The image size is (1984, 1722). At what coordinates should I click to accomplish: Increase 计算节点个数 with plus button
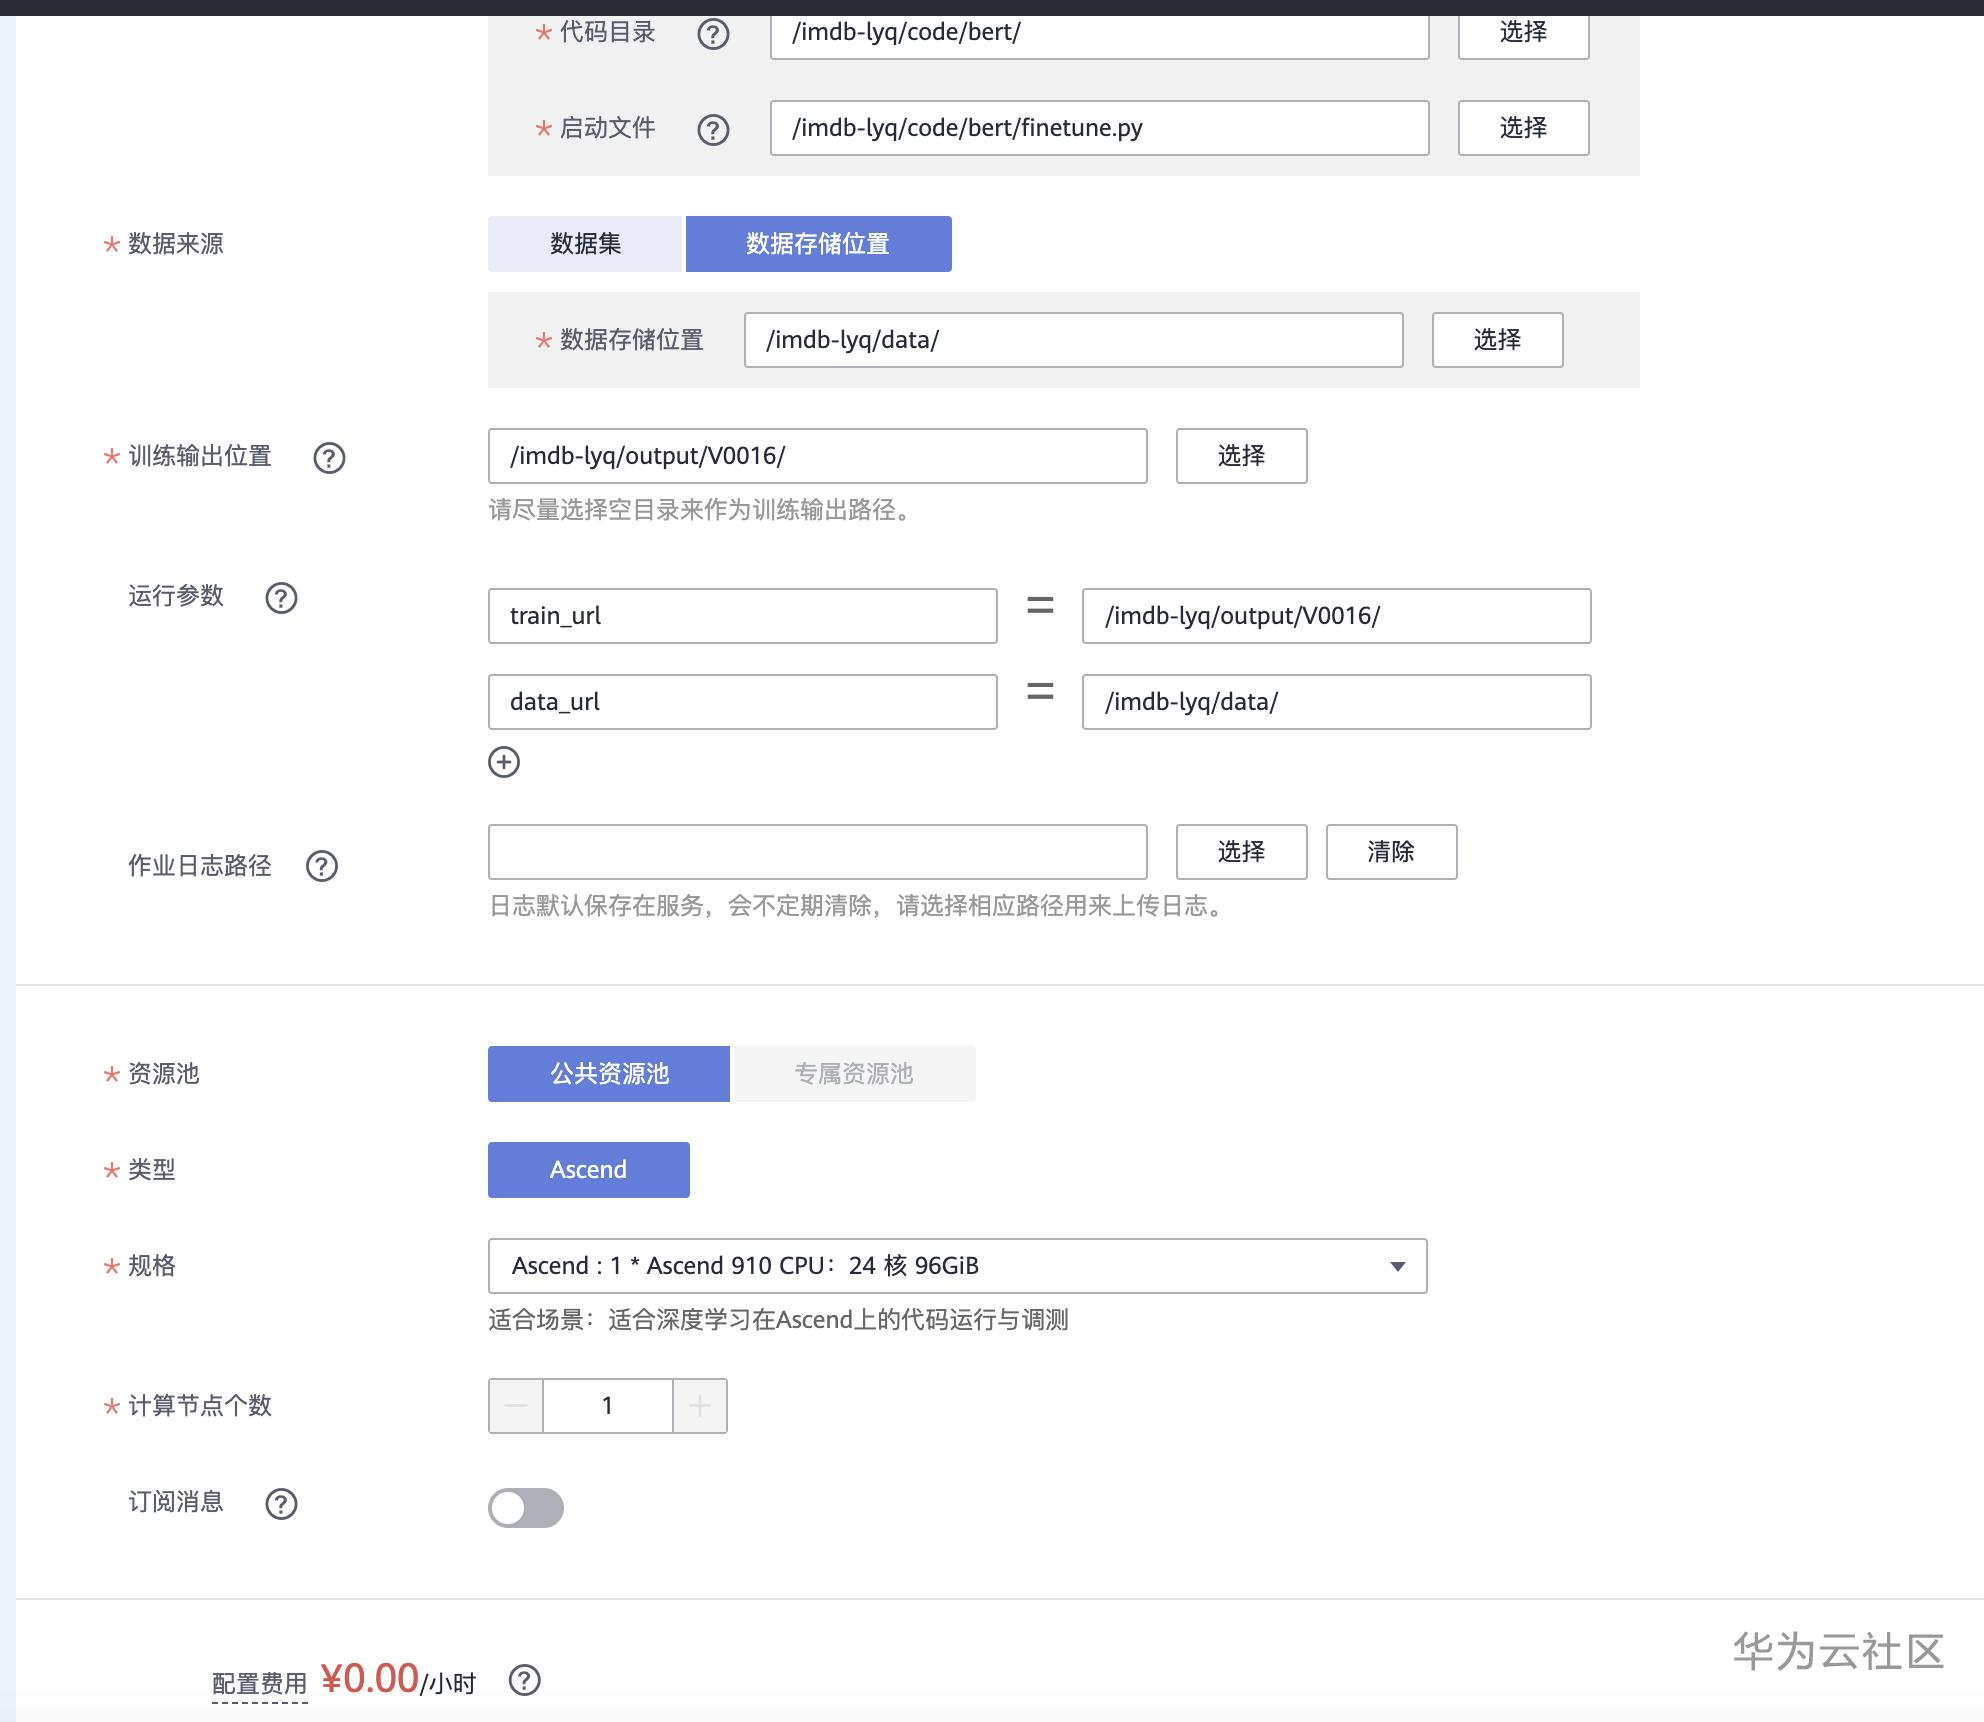coord(700,1406)
